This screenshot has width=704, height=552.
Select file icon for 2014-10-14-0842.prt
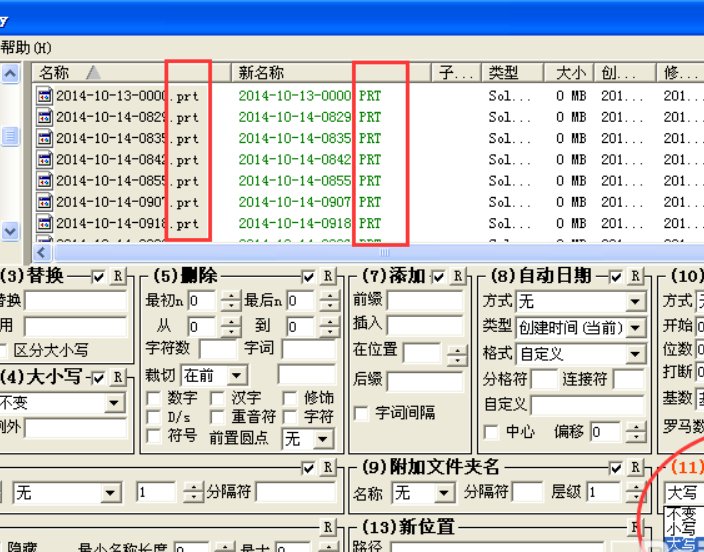pyautogui.click(x=44, y=159)
